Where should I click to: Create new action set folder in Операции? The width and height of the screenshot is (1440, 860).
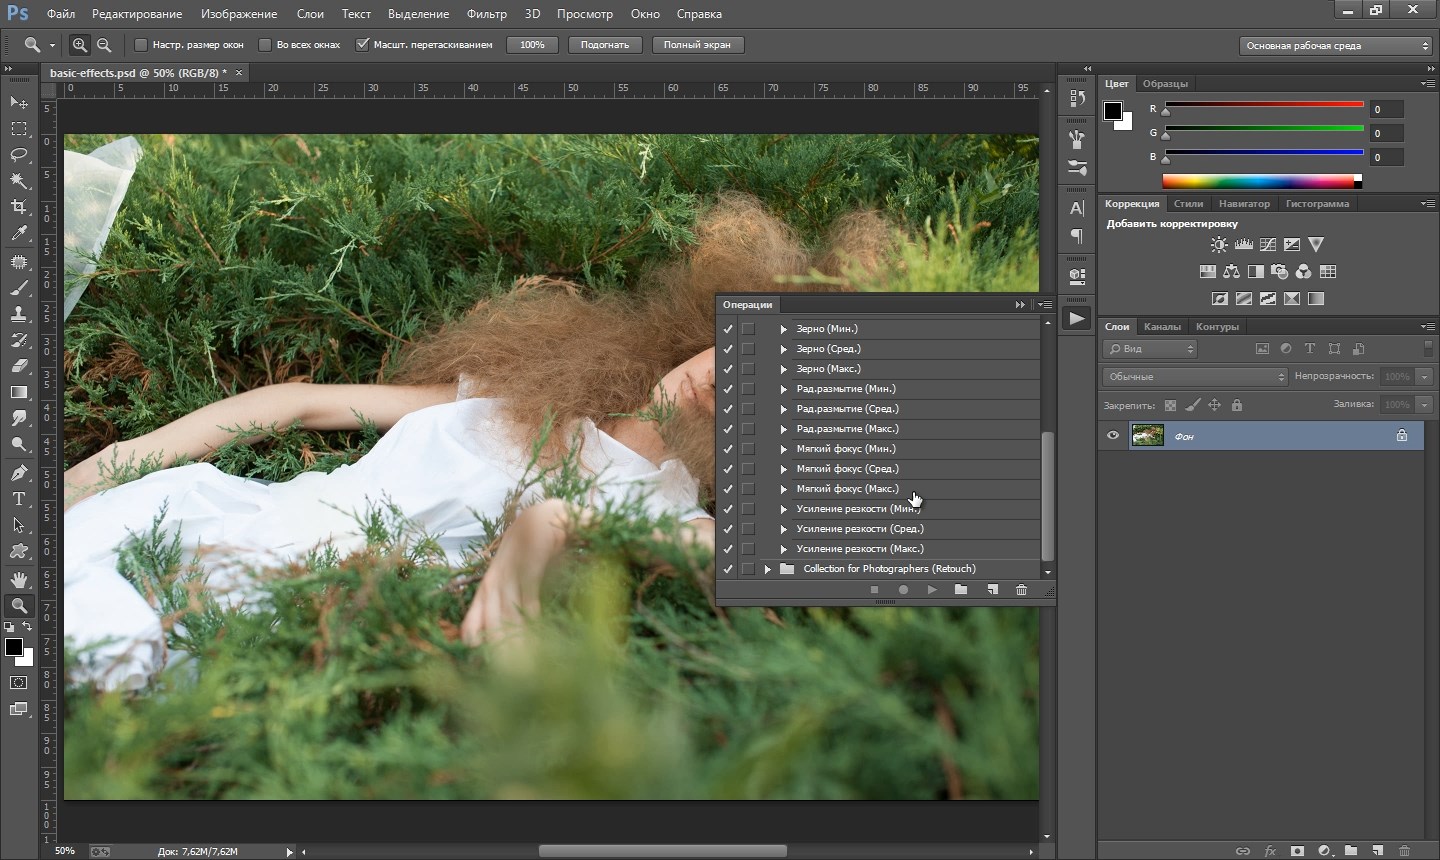pyautogui.click(x=961, y=590)
